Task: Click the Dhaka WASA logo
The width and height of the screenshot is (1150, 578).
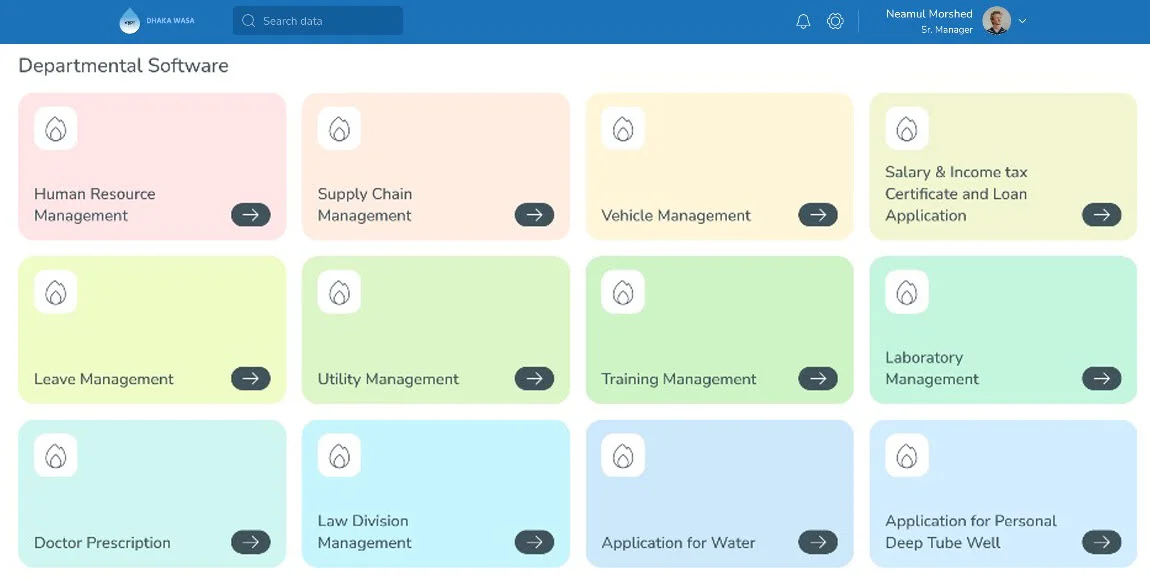Action: coord(130,21)
